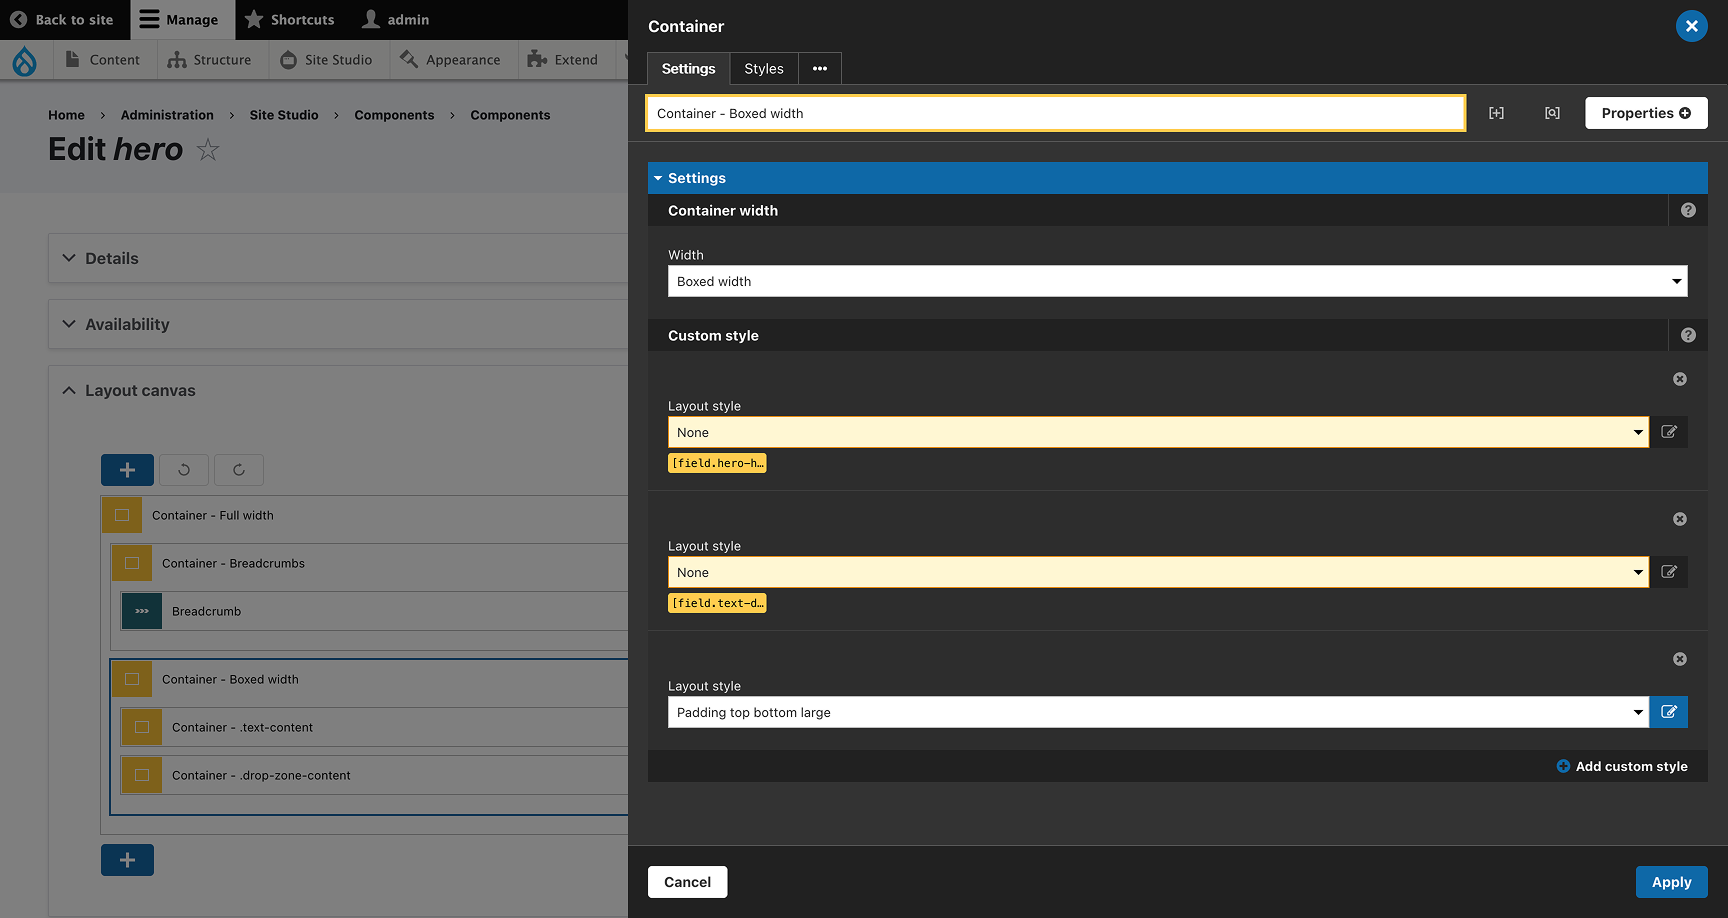
Task: Click Add custom style
Action: tap(1622, 766)
